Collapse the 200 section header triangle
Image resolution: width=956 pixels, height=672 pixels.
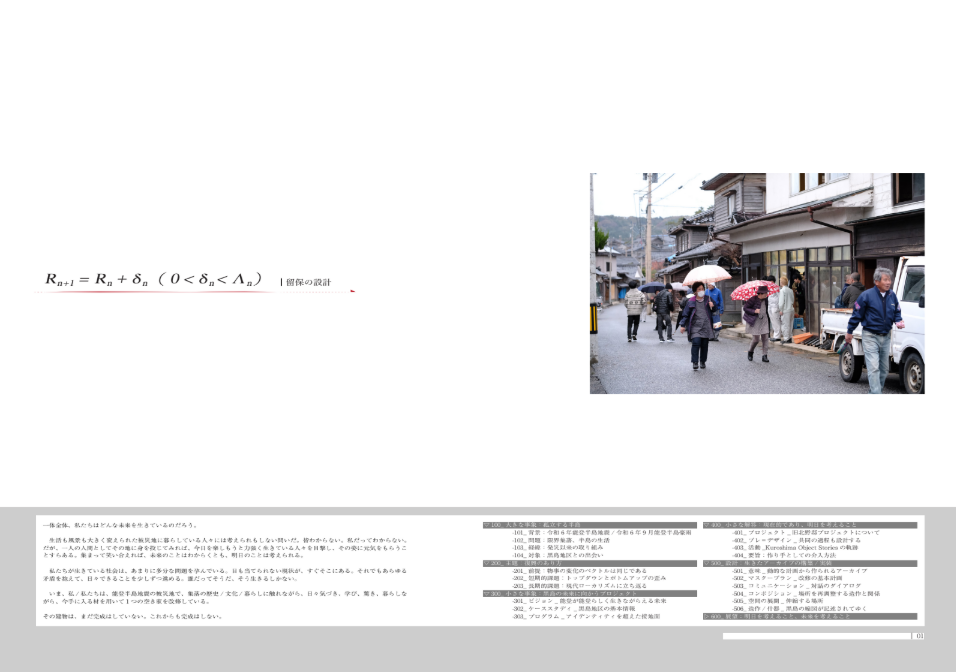pyautogui.click(x=486, y=563)
